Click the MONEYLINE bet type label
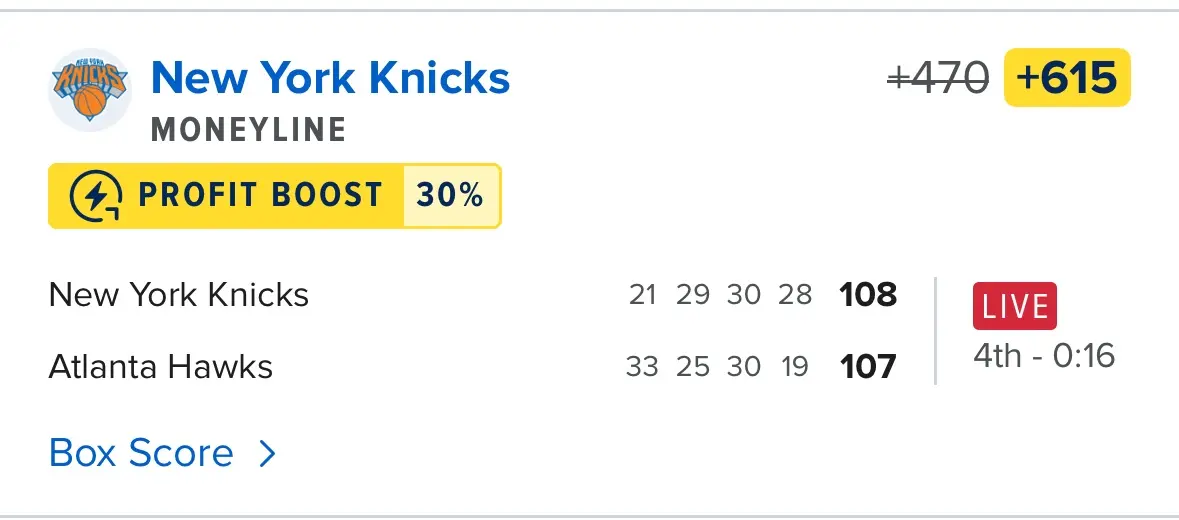 pyautogui.click(x=249, y=130)
